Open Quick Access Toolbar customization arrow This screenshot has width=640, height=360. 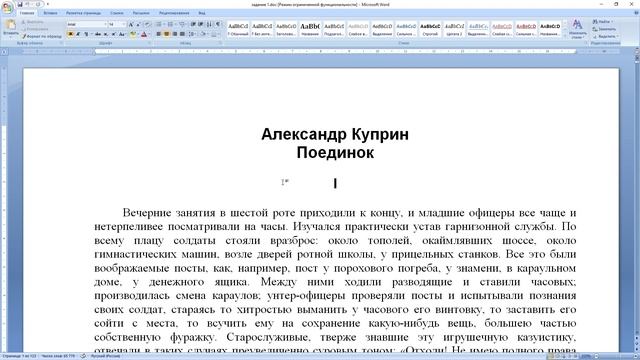pyautogui.click(x=48, y=4)
